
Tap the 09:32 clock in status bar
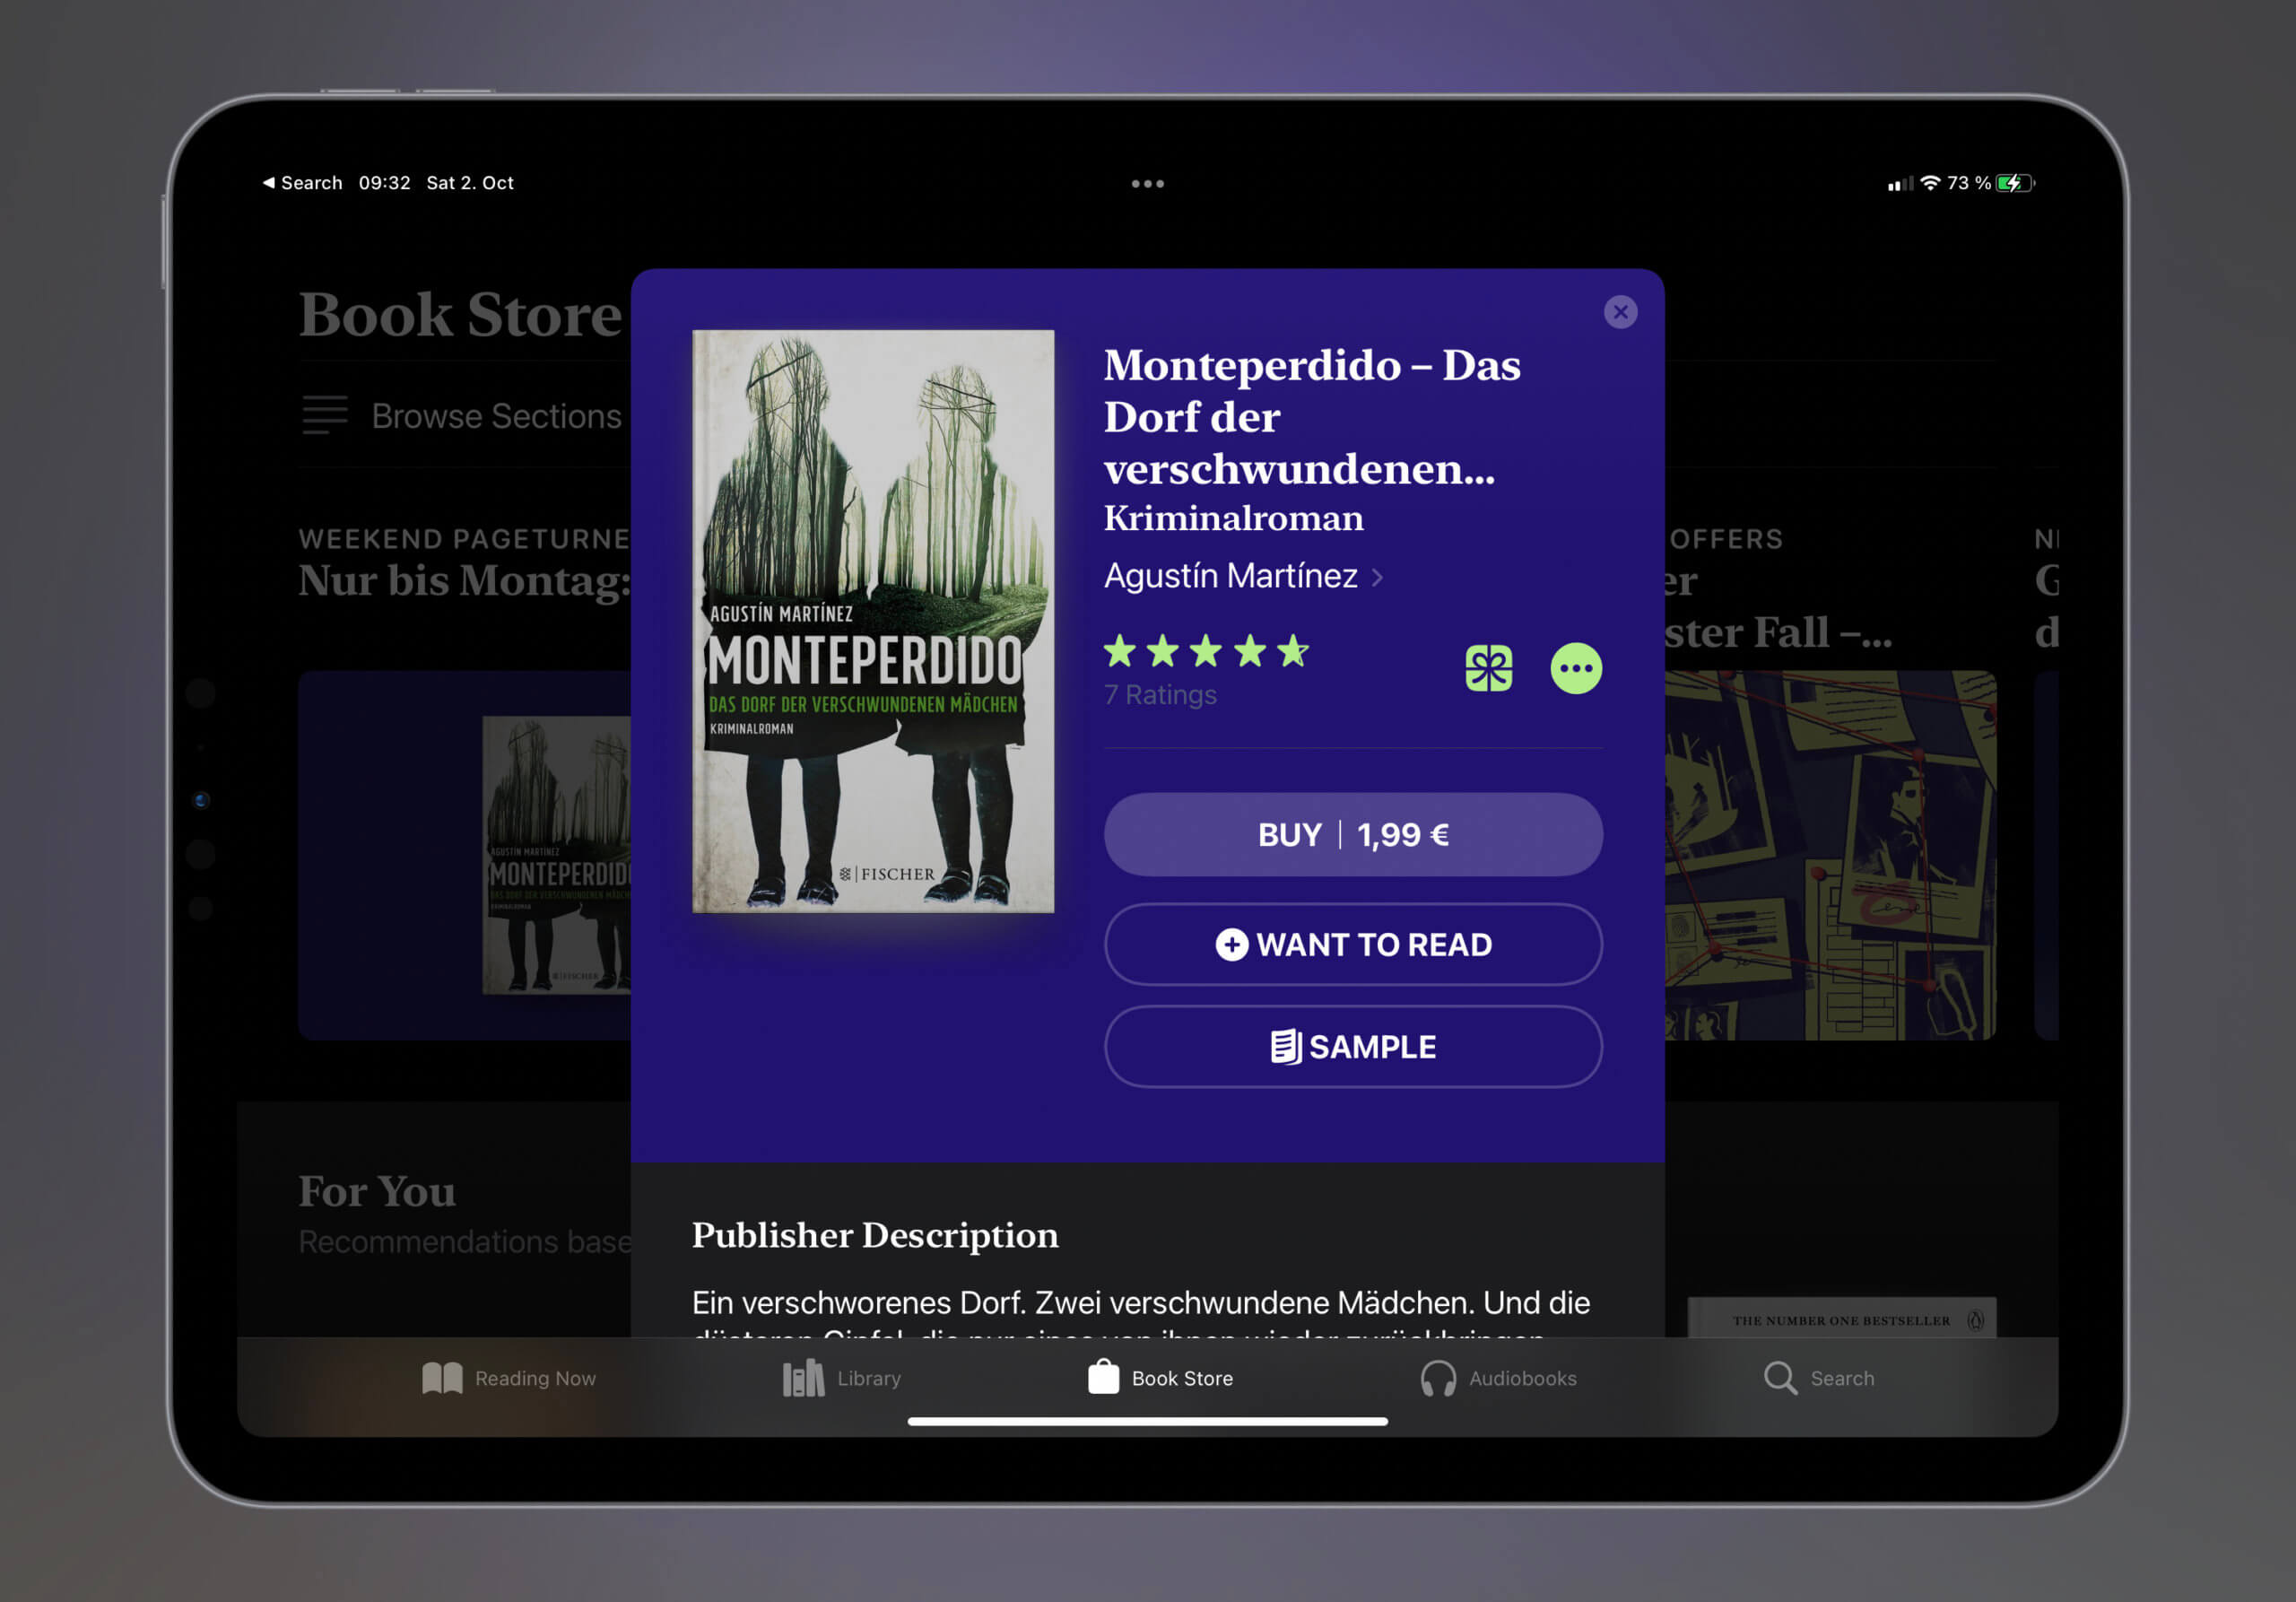click(385, 183)
